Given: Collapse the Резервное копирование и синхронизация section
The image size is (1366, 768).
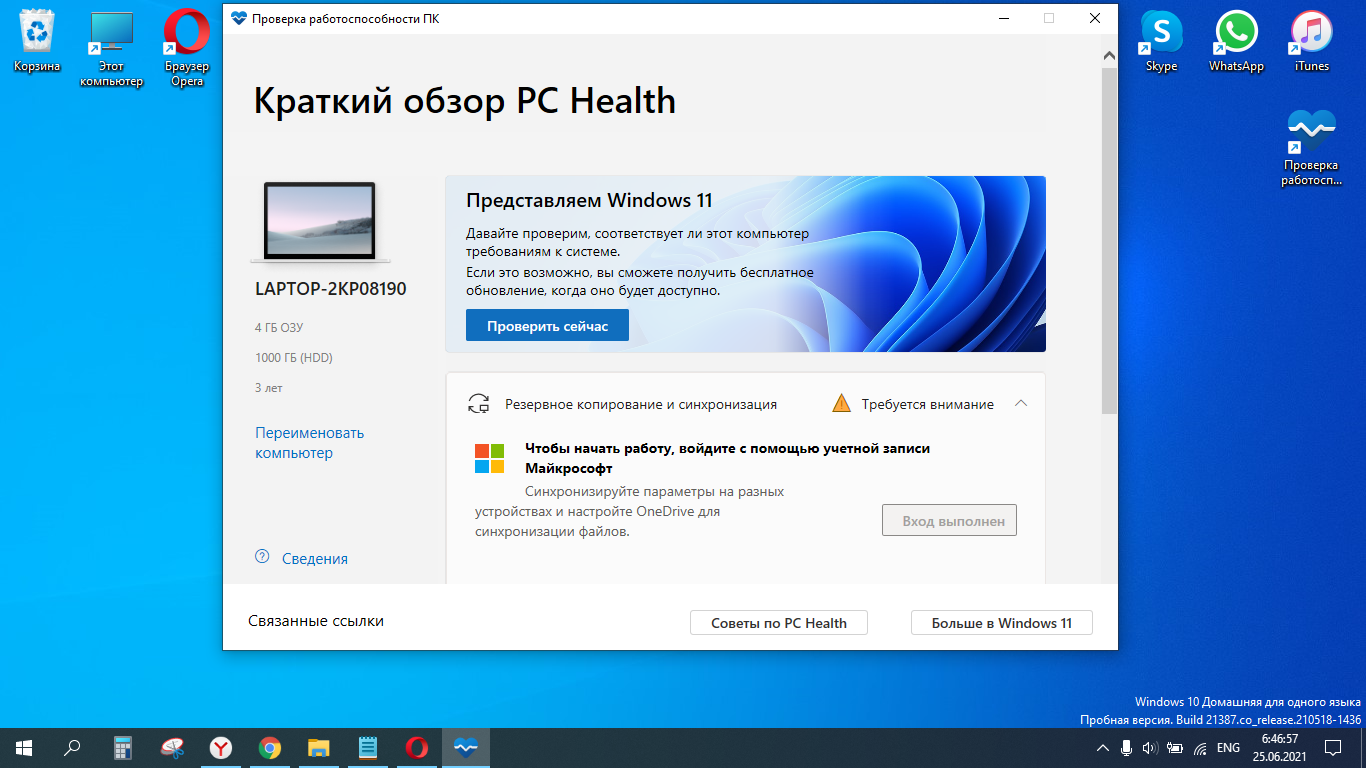Looking at the screenshot, I should click(x=1021, y=404).
